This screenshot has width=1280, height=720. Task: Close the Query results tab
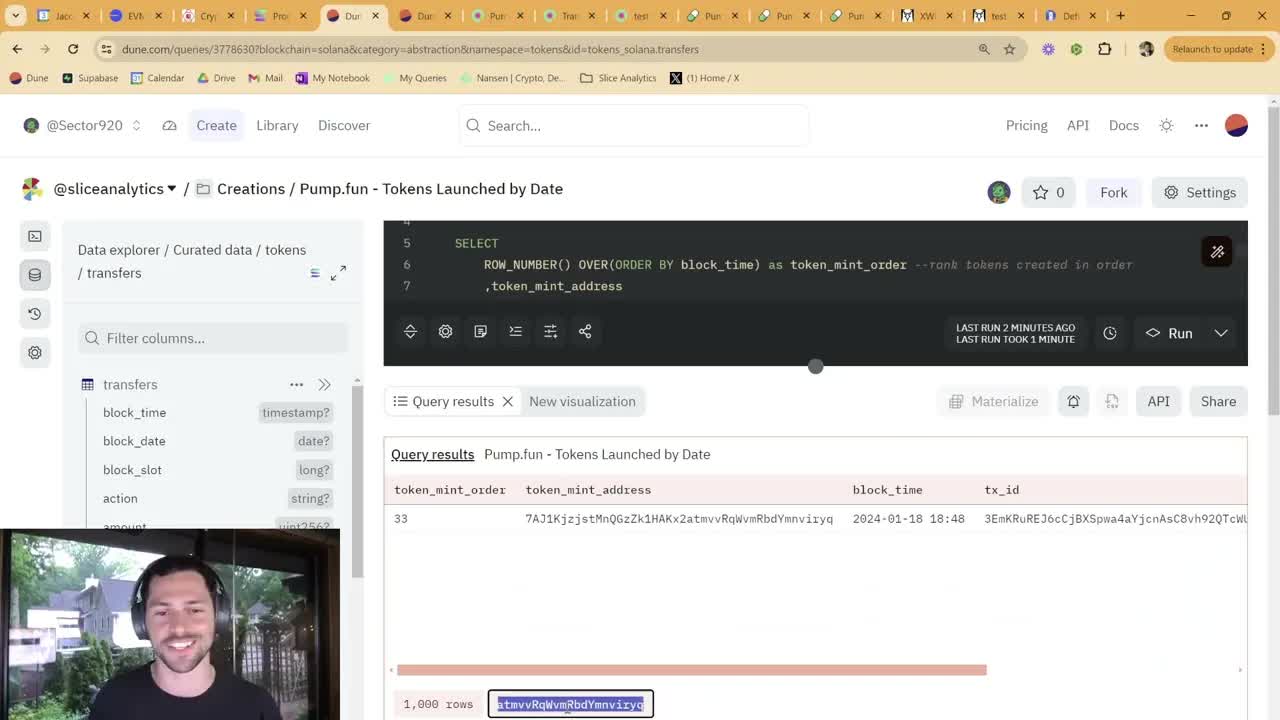[x=507, y=401]
